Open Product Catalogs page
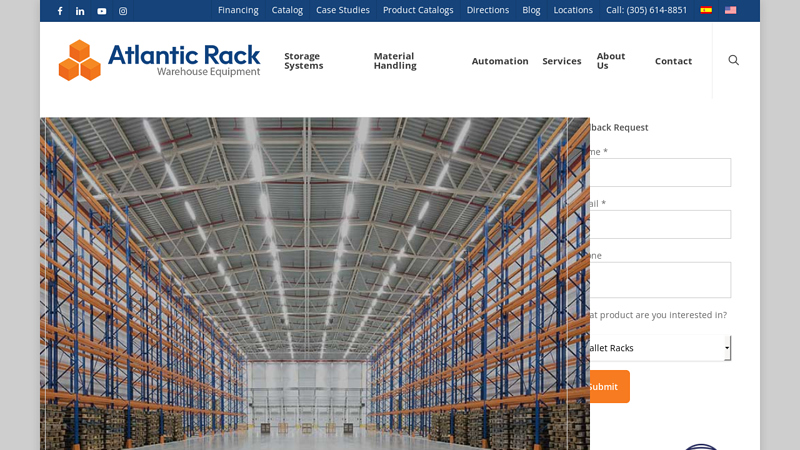 418,10
